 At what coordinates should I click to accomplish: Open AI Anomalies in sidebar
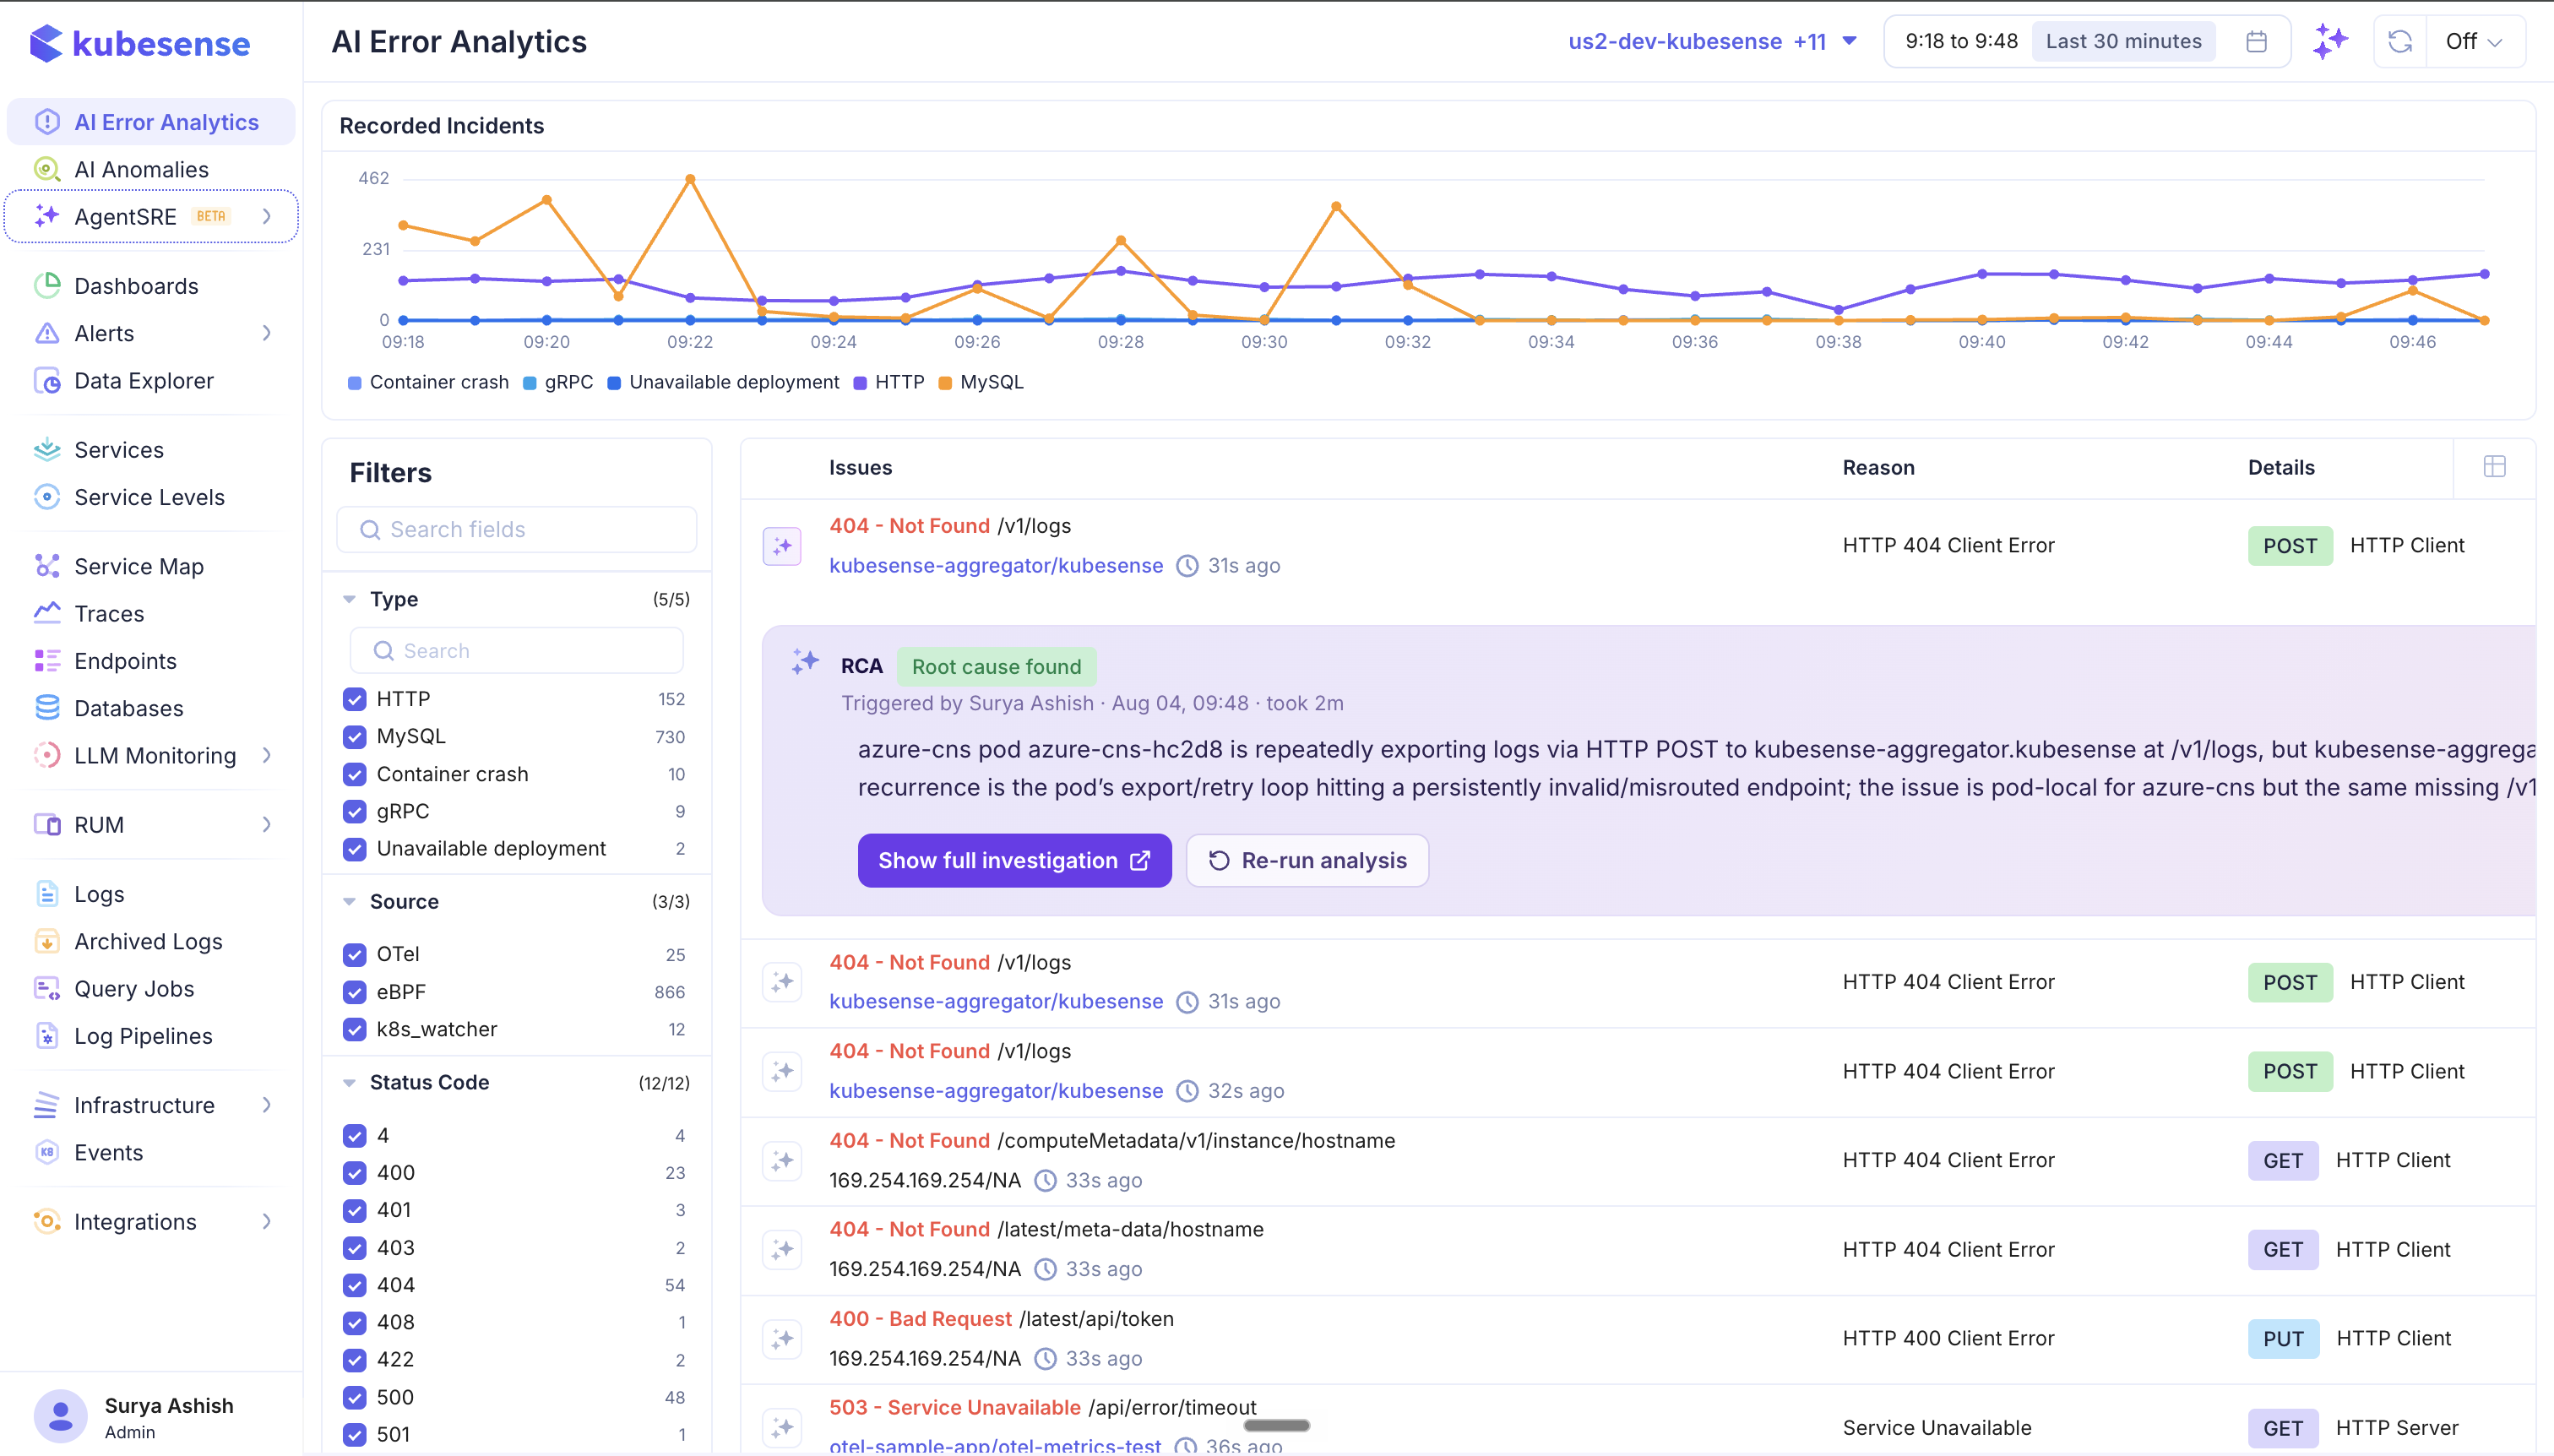click(x=141, y=169)
